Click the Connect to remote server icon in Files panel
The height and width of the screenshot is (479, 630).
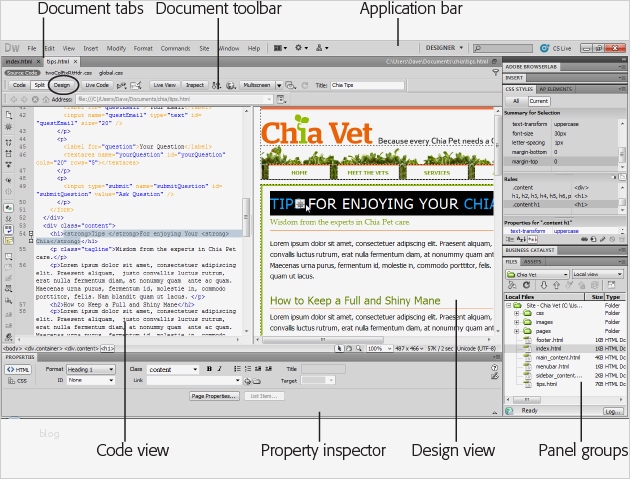[x=512, y=285]
